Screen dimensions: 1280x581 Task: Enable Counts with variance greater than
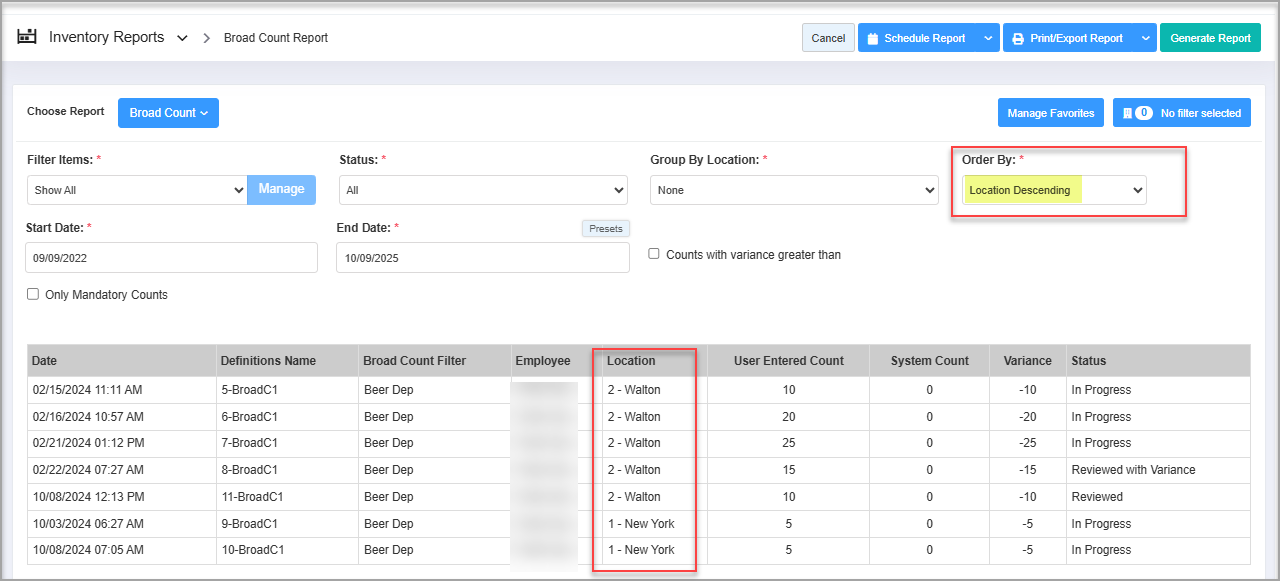[654, 254]
